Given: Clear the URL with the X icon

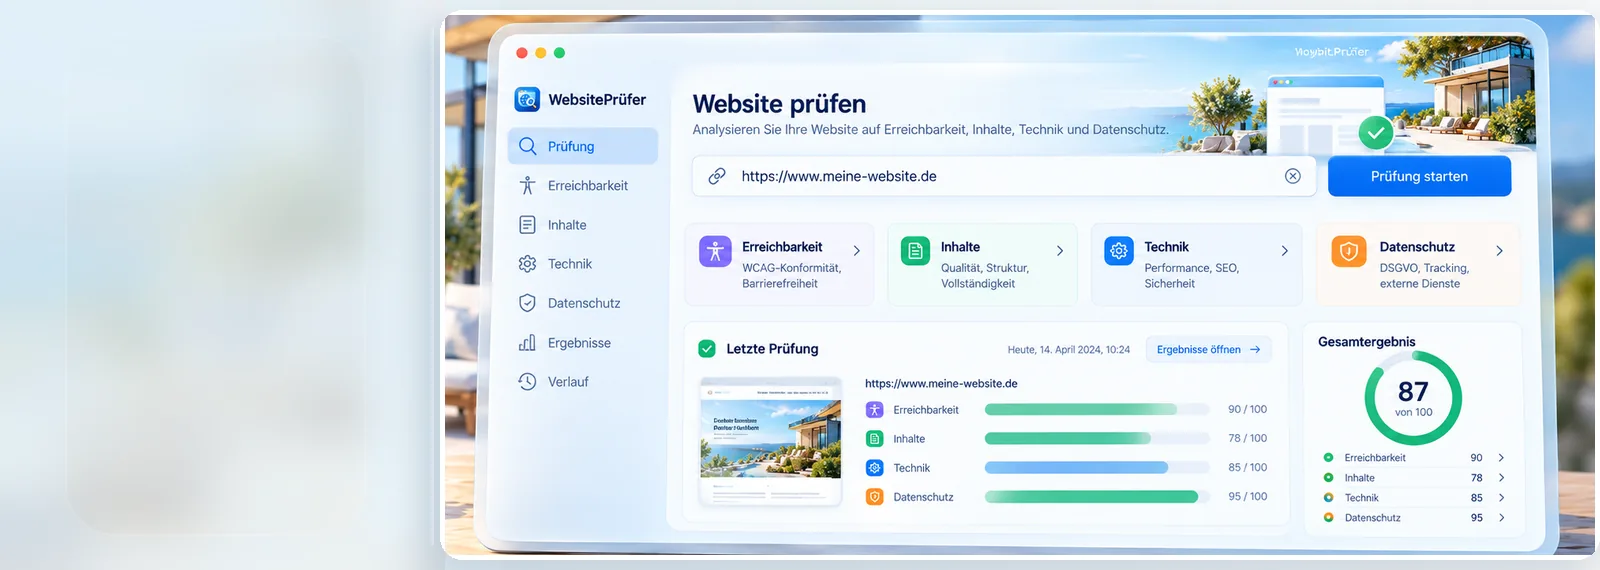Looking at the screenshot, I should point(1293,176).
